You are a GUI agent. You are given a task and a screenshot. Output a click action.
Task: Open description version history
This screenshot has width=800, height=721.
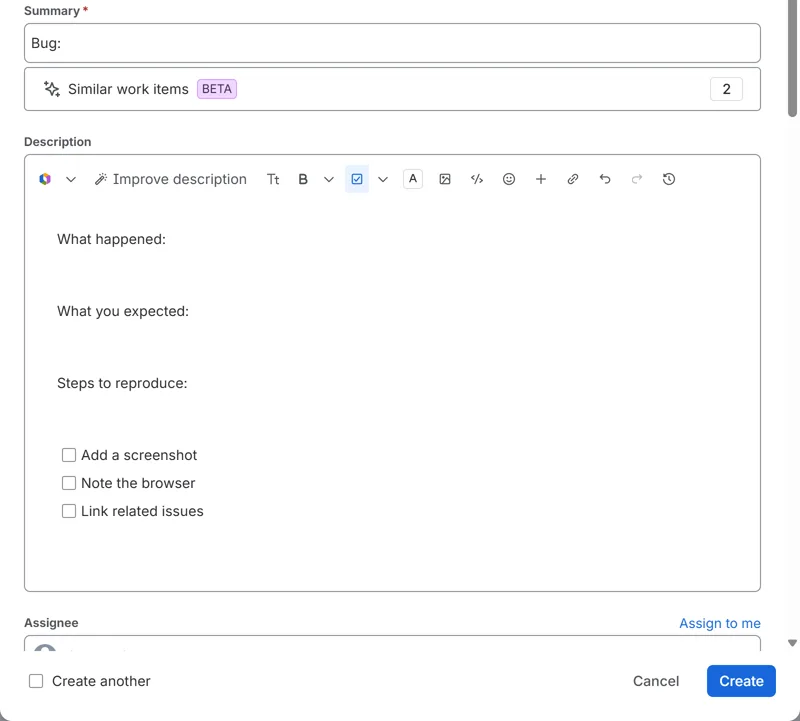(x=669, y=179)
